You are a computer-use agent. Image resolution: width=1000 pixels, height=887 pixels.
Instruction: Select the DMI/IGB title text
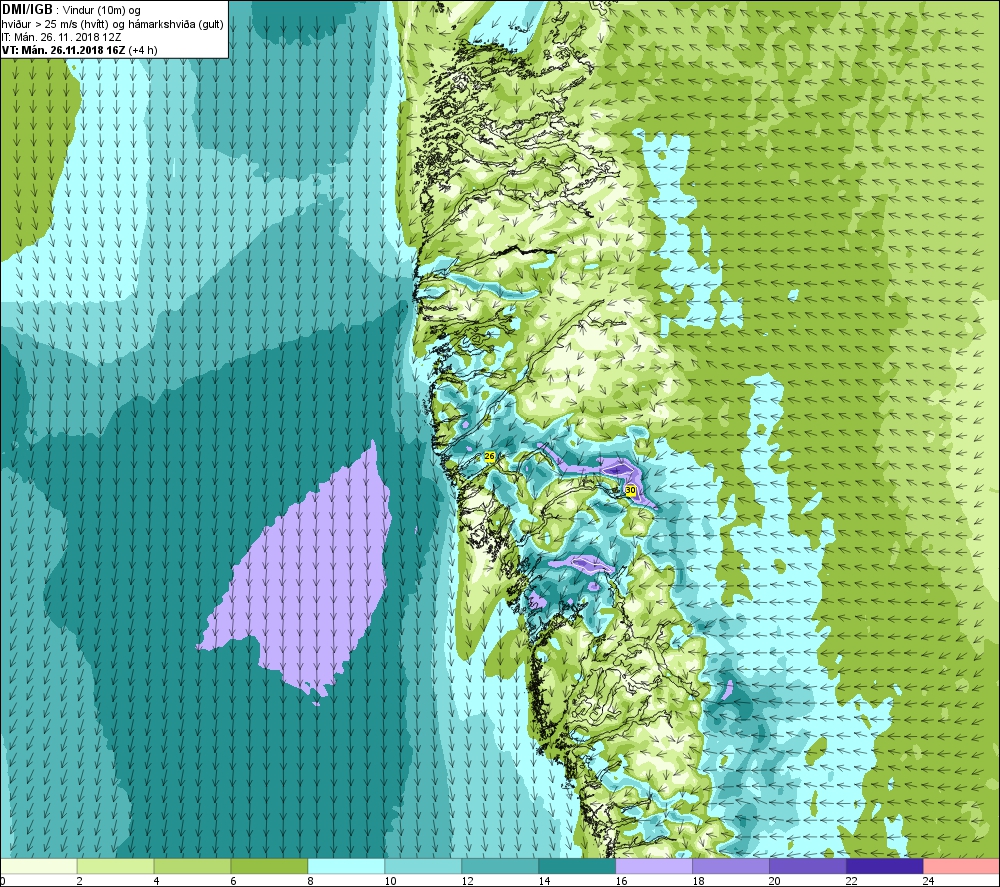point(27,10)
